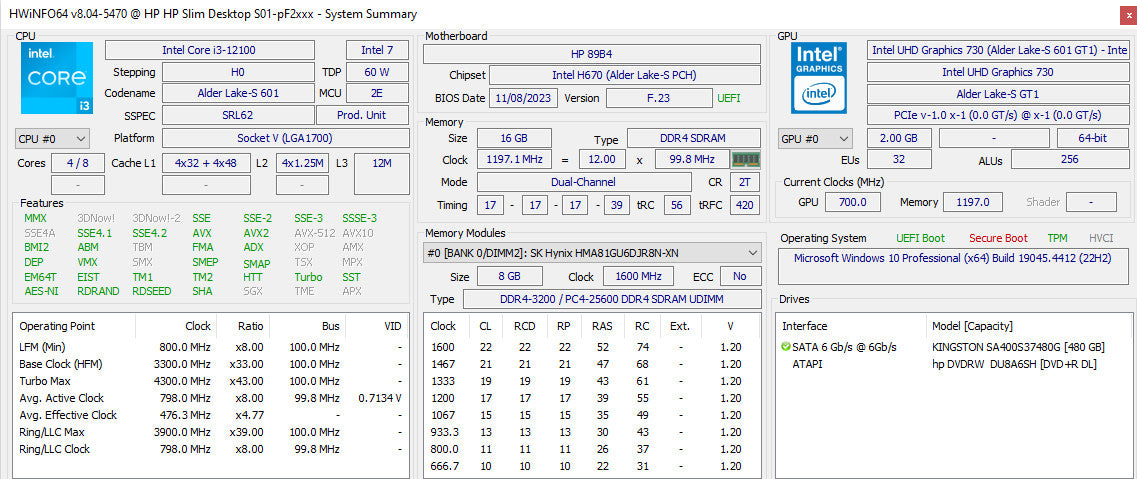Open the CPU #0 selector dropdown
Image resolution: width=1137 pixels, height=479 pixels.
(52, 138)
